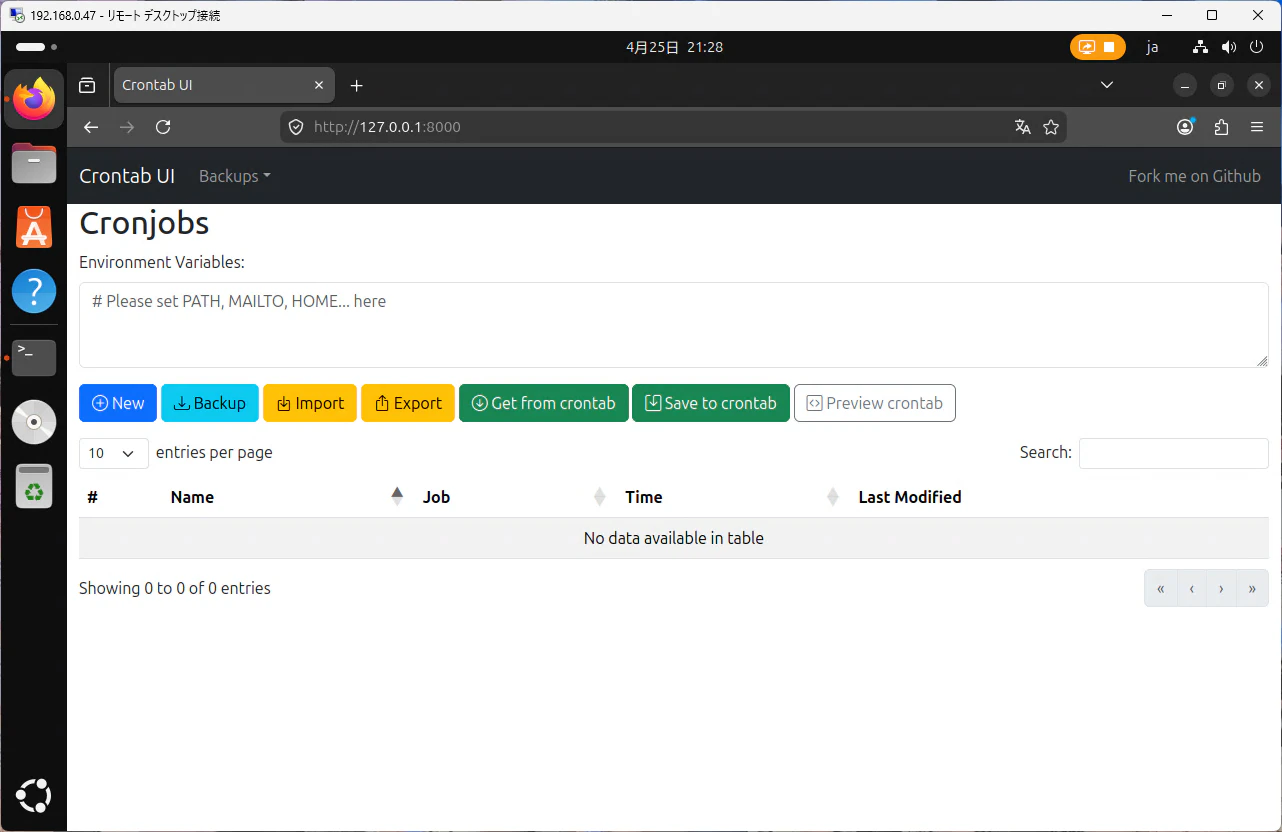1282x832 pixels.
Task: Click the Import button
Action: [310, 403]
